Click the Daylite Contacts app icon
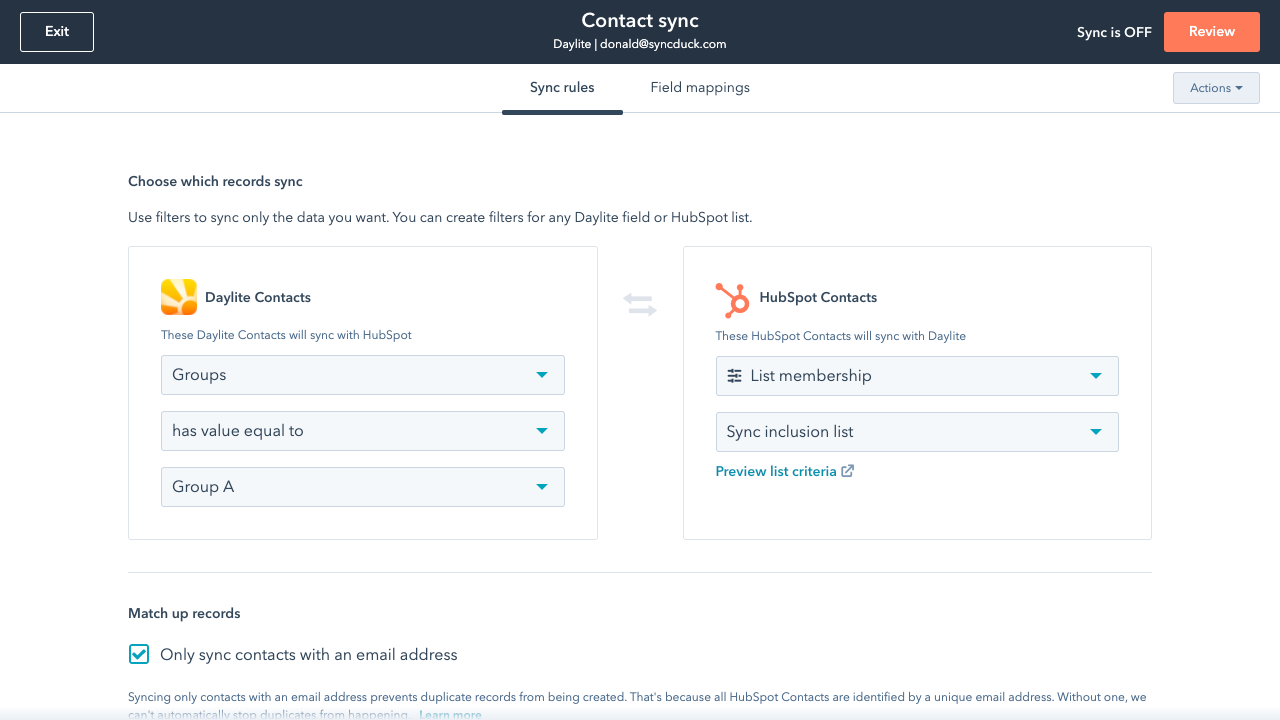1280x720 pixels. pyautogui.click(x=179, y=297)
